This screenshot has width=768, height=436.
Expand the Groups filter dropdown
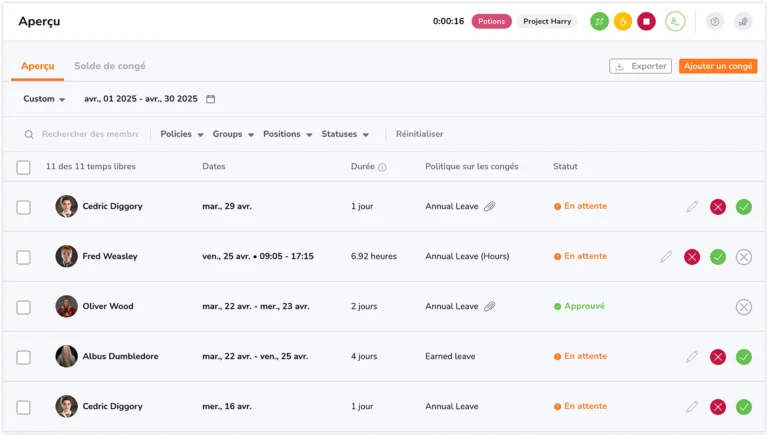233,134
